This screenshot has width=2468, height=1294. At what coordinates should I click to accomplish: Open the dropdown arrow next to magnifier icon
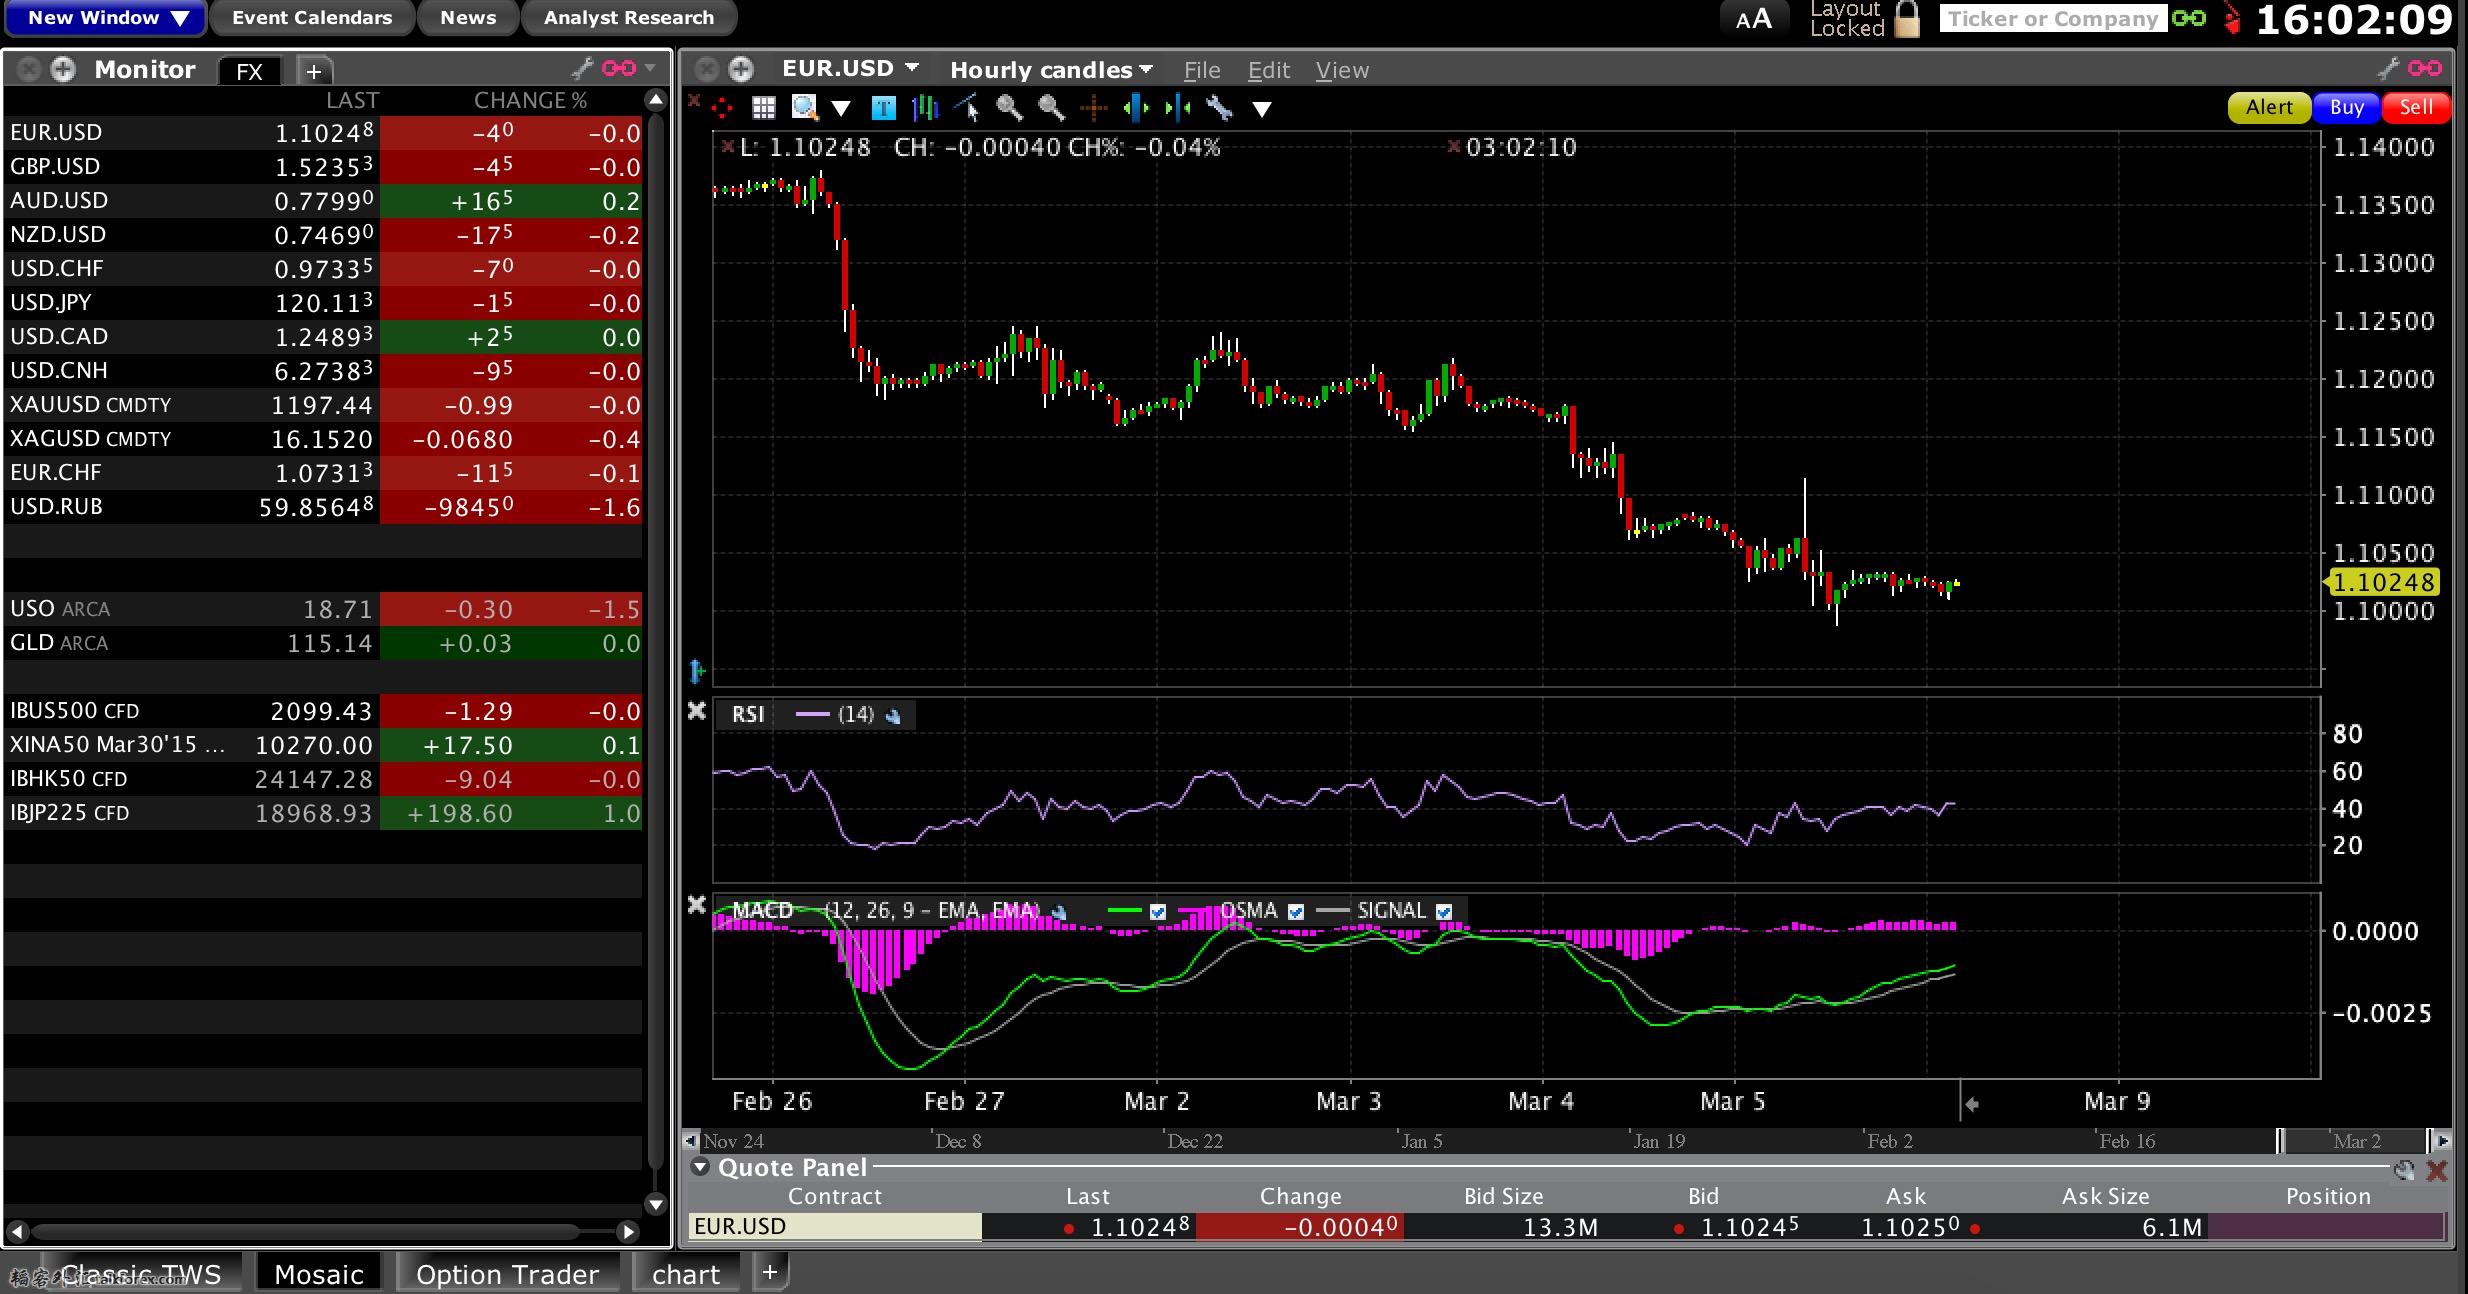pos(841,108)
